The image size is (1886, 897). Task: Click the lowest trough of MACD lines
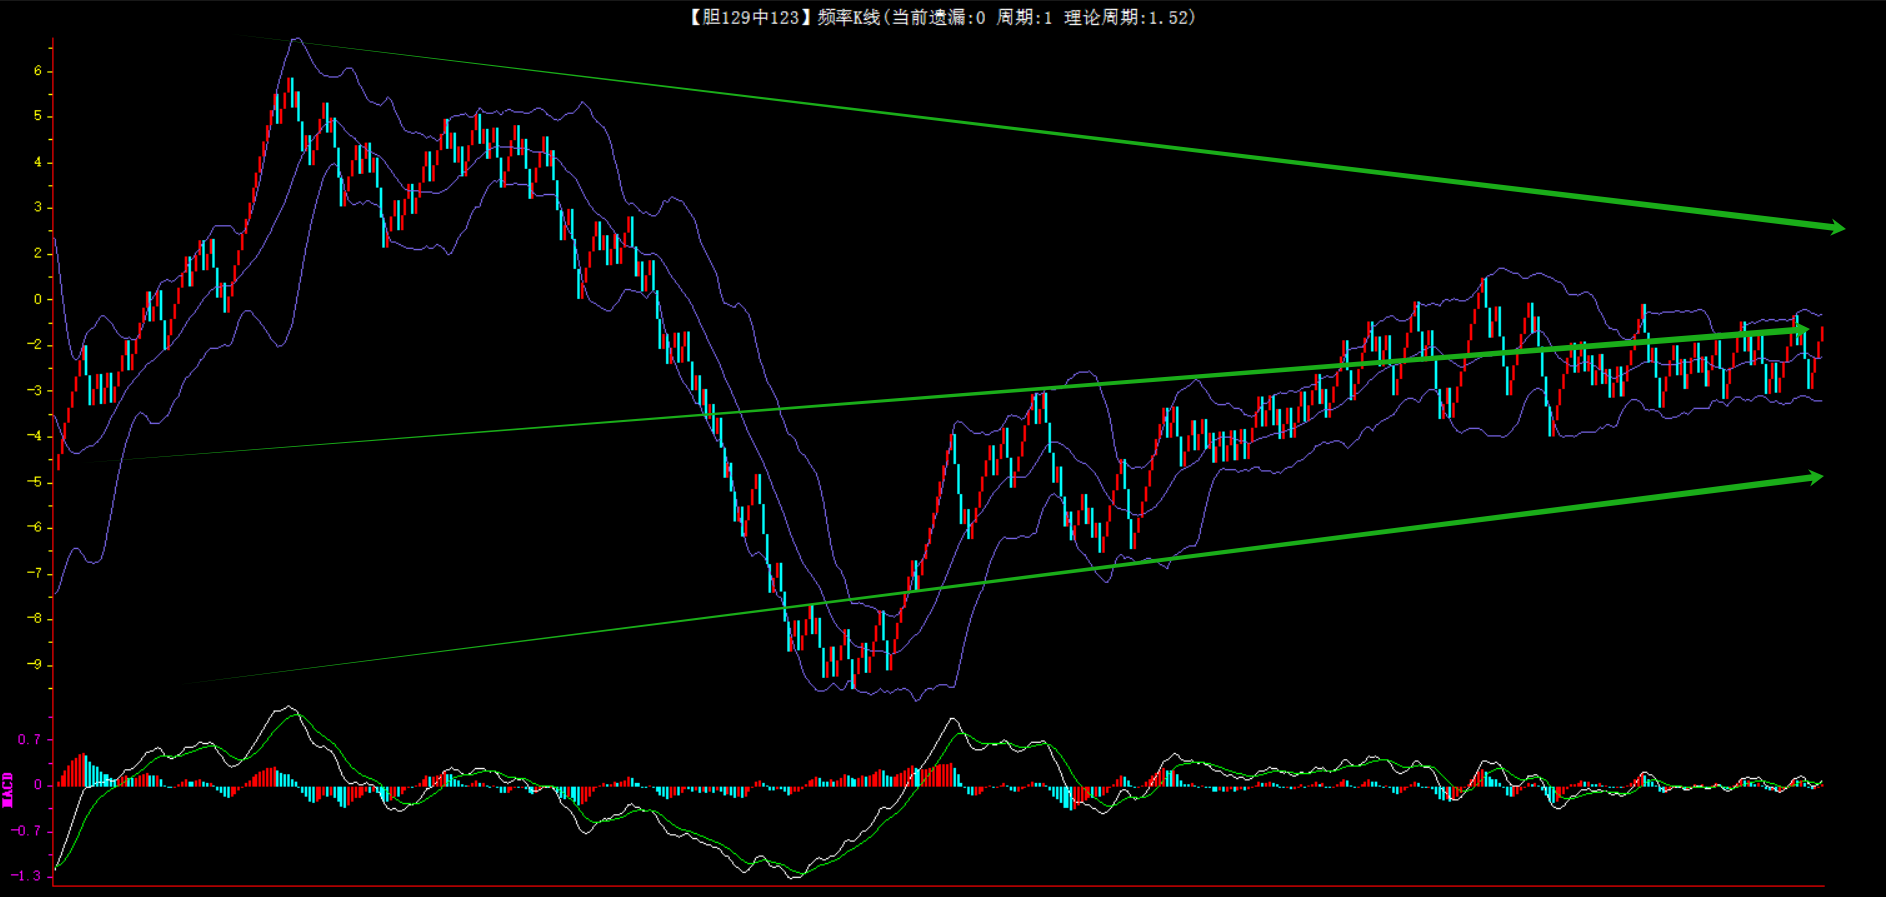[795, 876]
